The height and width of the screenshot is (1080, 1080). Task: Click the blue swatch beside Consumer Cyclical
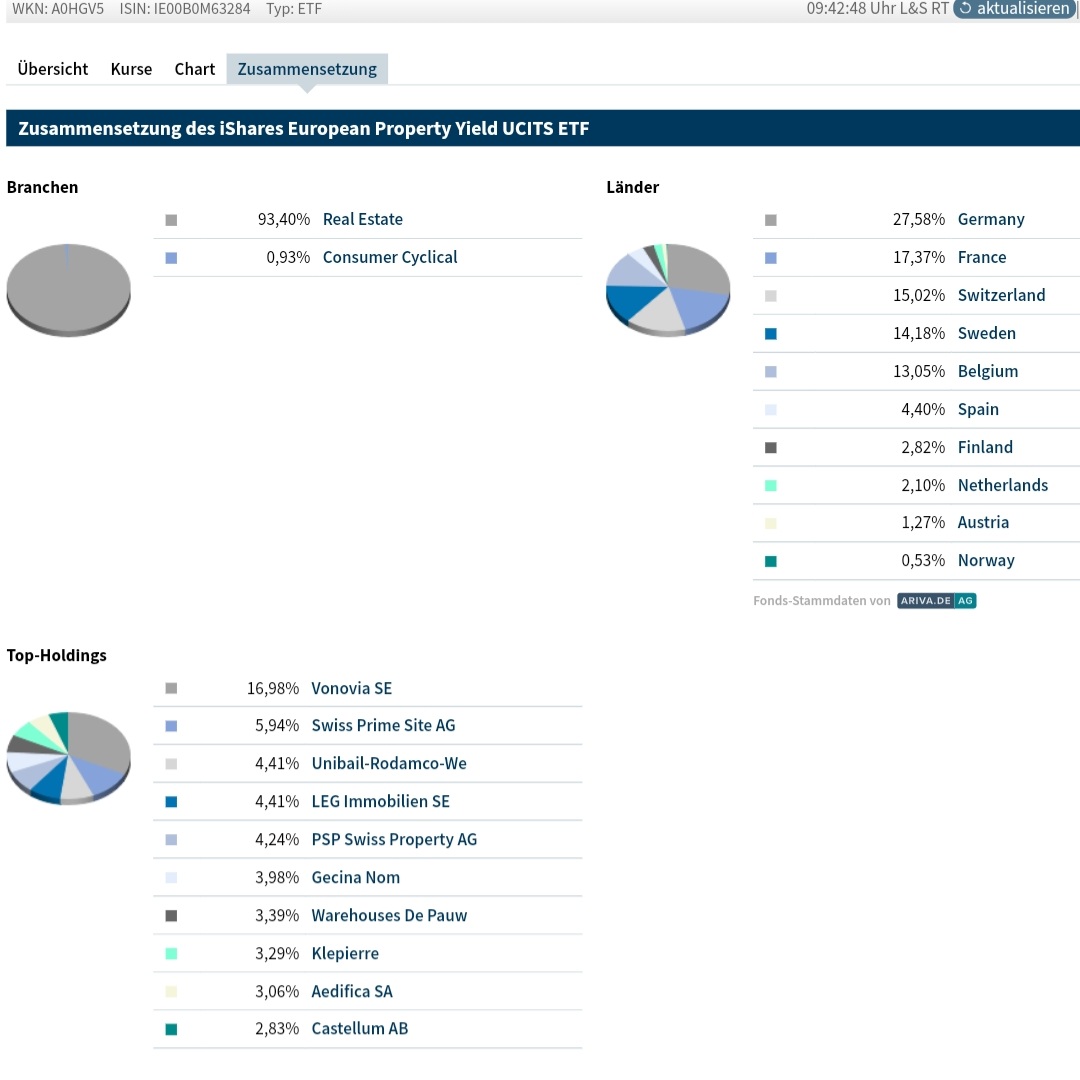point(172,258)
